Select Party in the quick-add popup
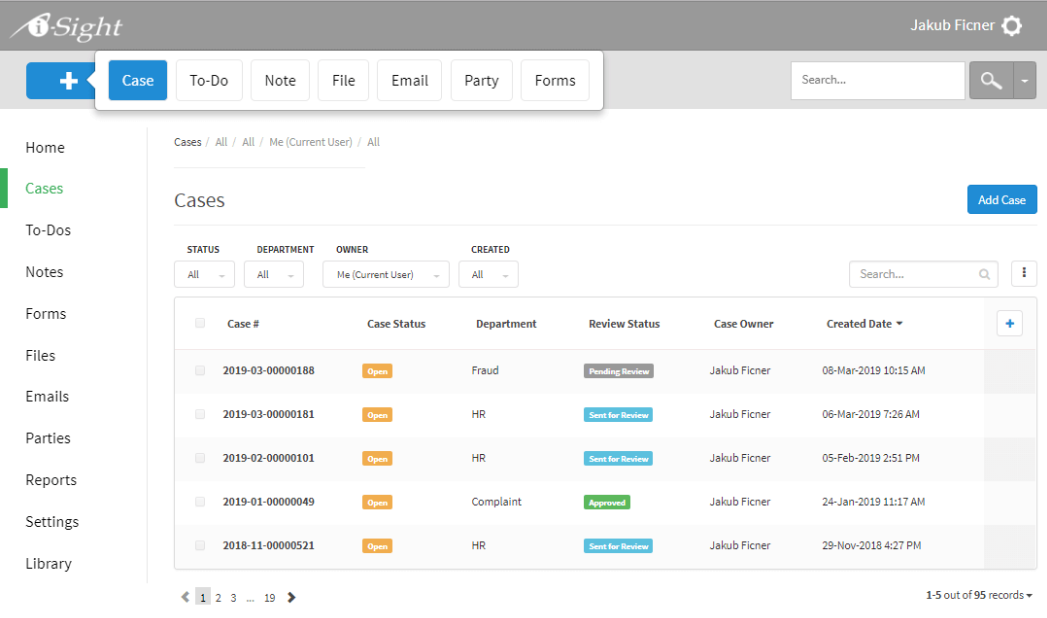The width and height of the screenshot is (1047, 618). [481, 80]
